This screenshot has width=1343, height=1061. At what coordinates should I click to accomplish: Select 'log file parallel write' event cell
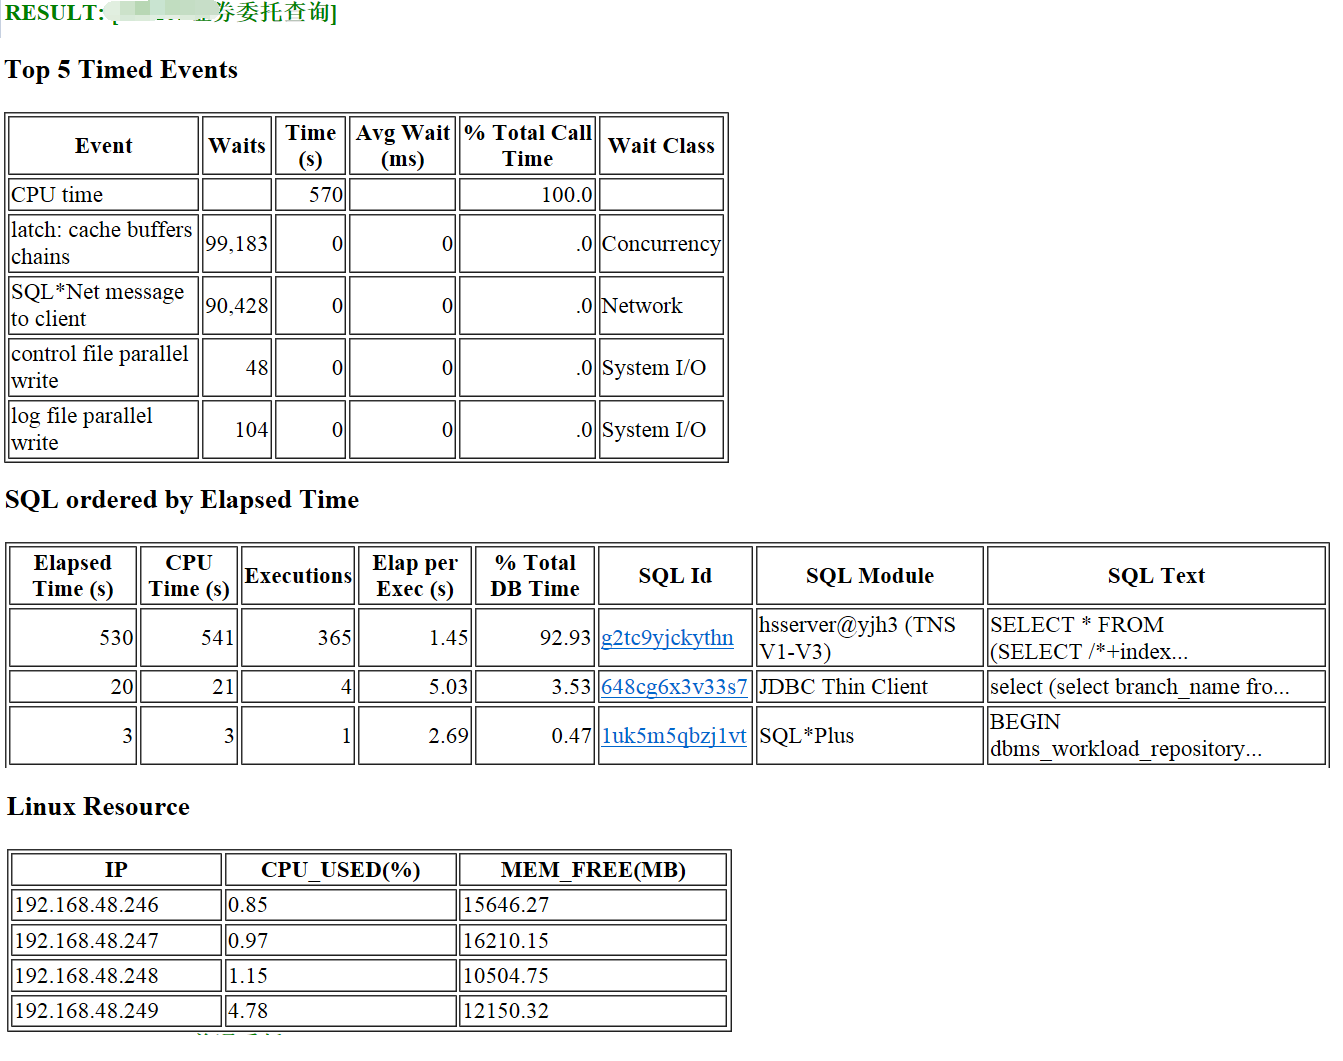point(104,429)
